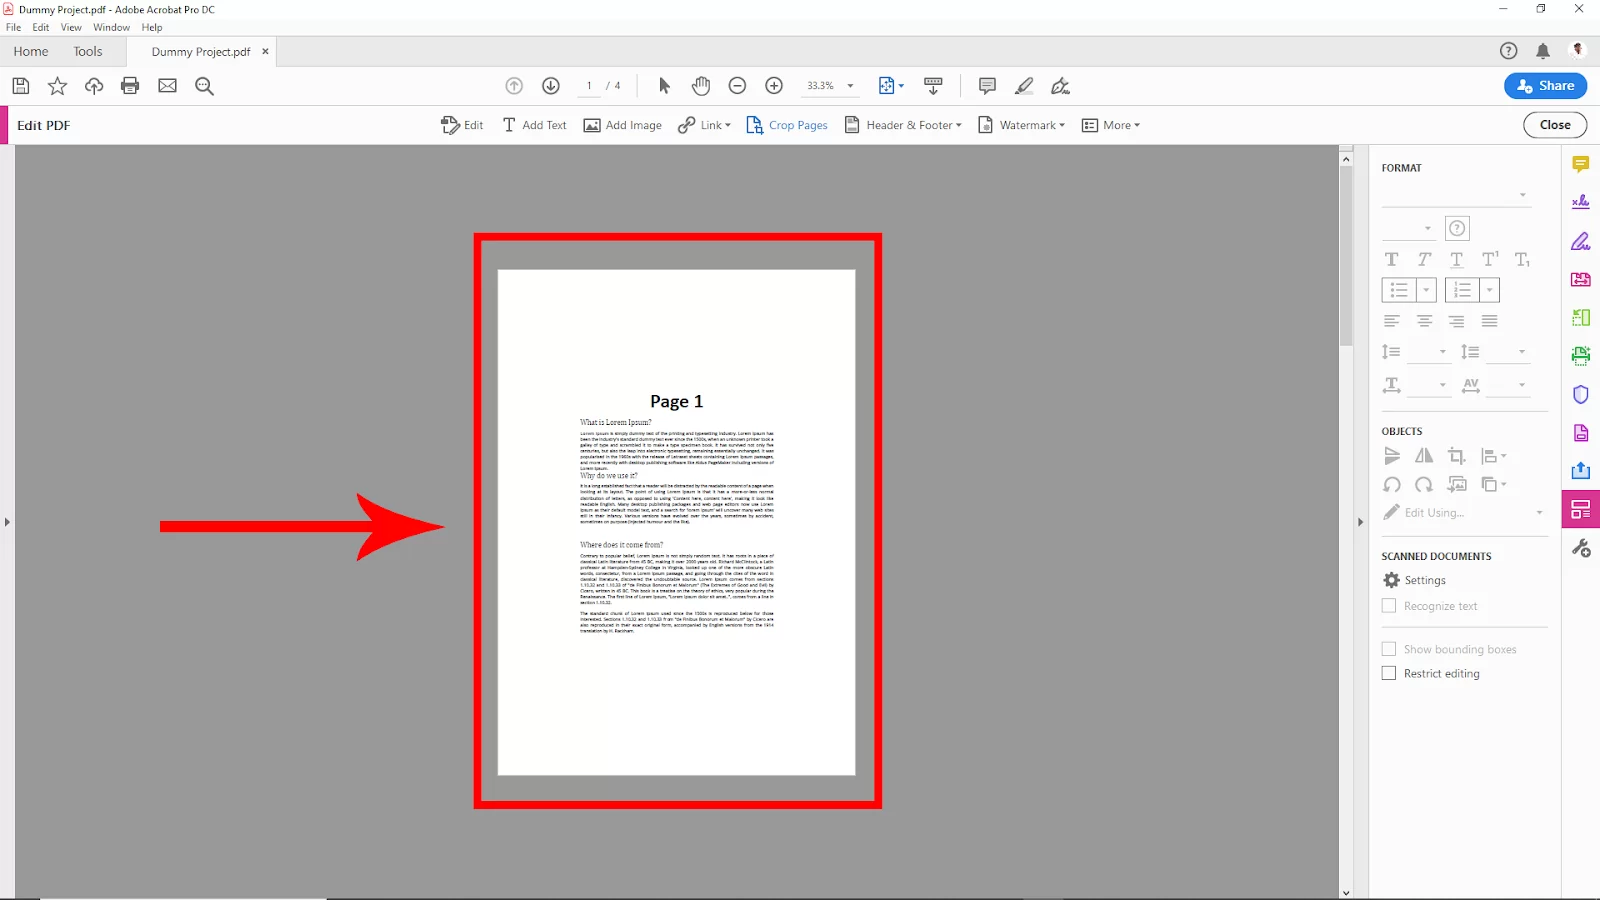This screenshot has height=900, width=1600.
Task: Open the Find text search icon
Action: click(204, 86)
